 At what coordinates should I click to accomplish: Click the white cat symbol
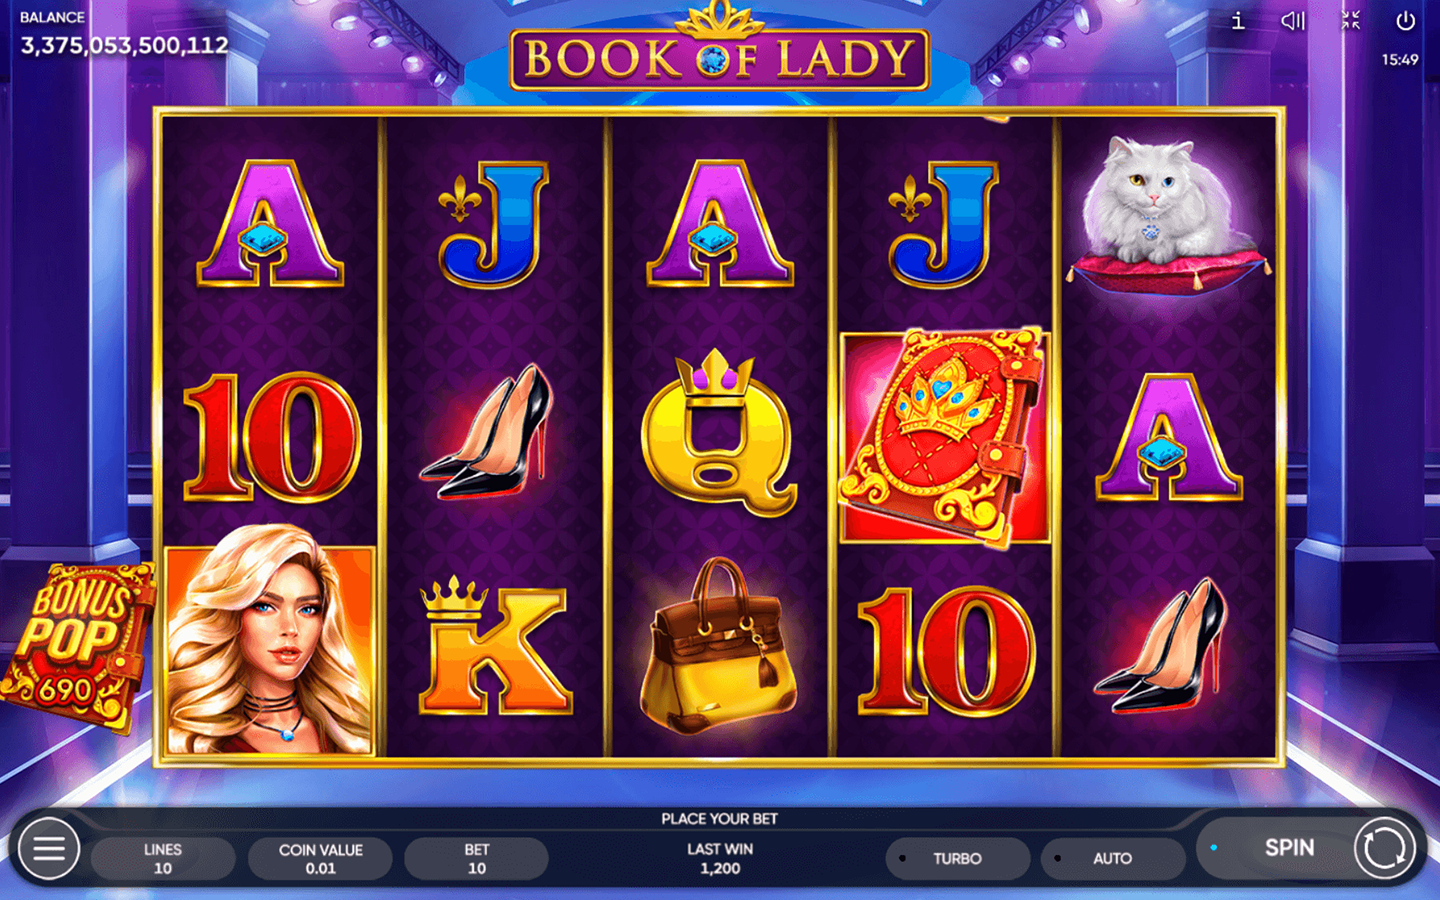click(1168, 214)
